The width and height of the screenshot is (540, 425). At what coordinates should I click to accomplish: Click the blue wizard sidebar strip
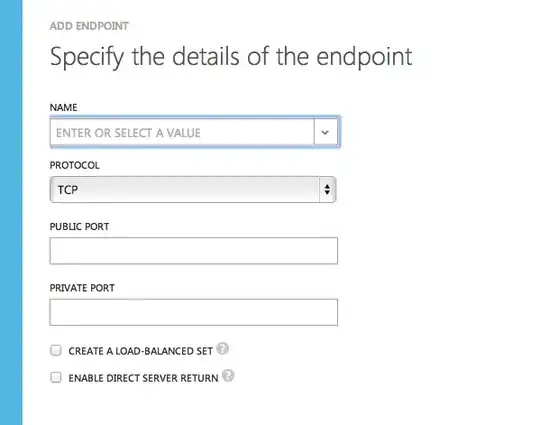coord(11,212)
